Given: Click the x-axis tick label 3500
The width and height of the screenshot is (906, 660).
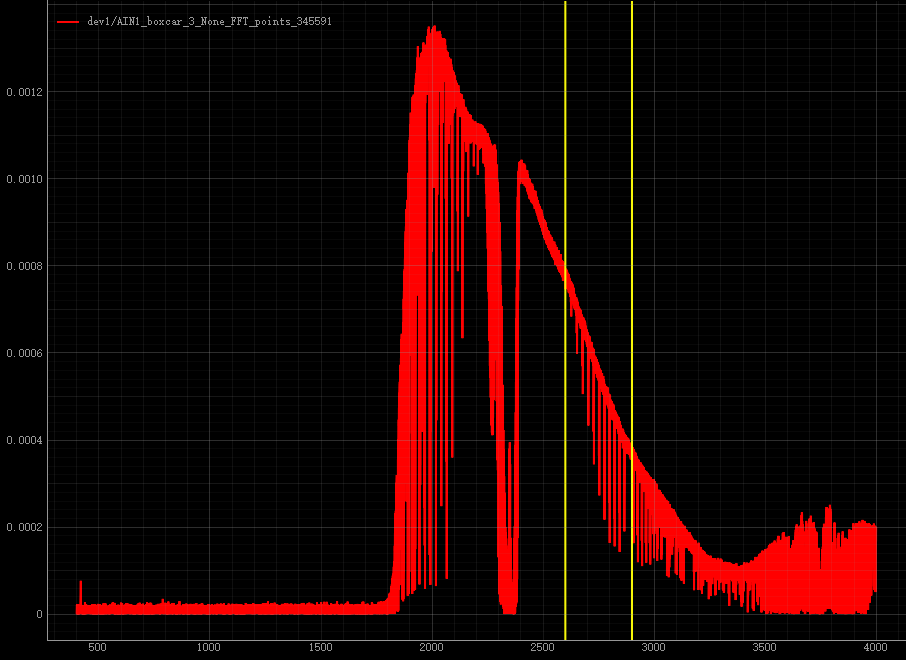Looking at the screenshot, I should 764,647.
